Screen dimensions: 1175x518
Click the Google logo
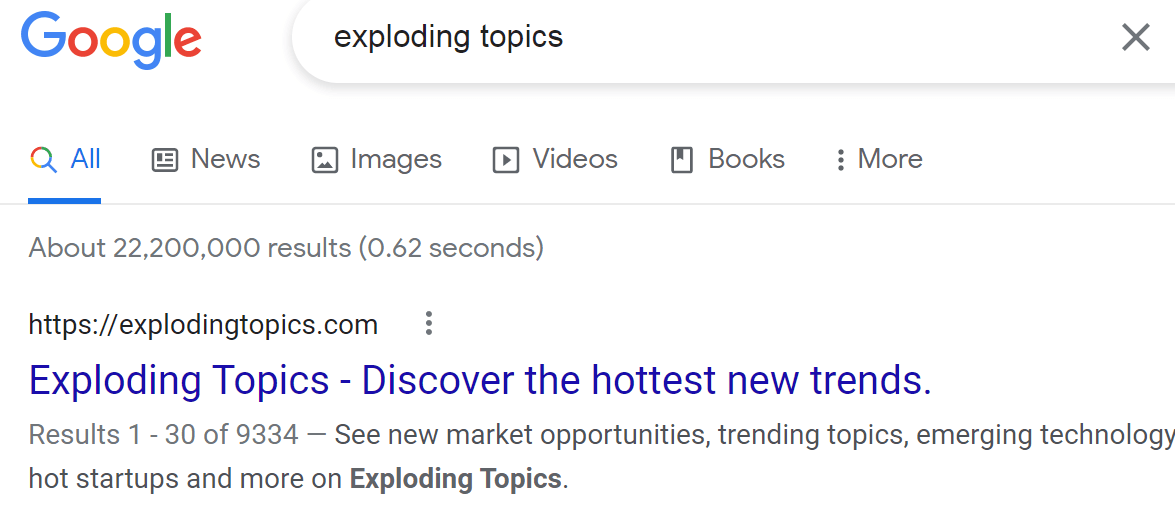tap(111, 40)
